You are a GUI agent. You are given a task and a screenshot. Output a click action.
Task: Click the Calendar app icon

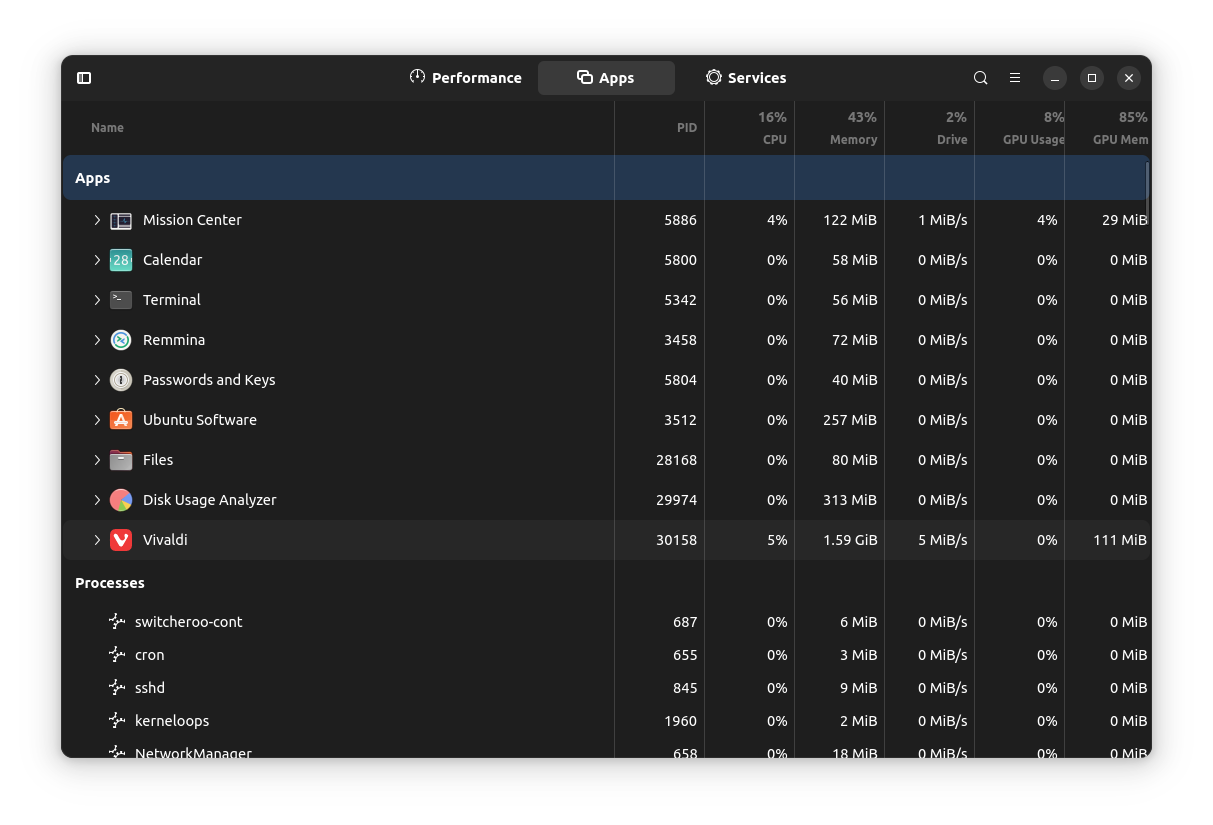(120, 260)
